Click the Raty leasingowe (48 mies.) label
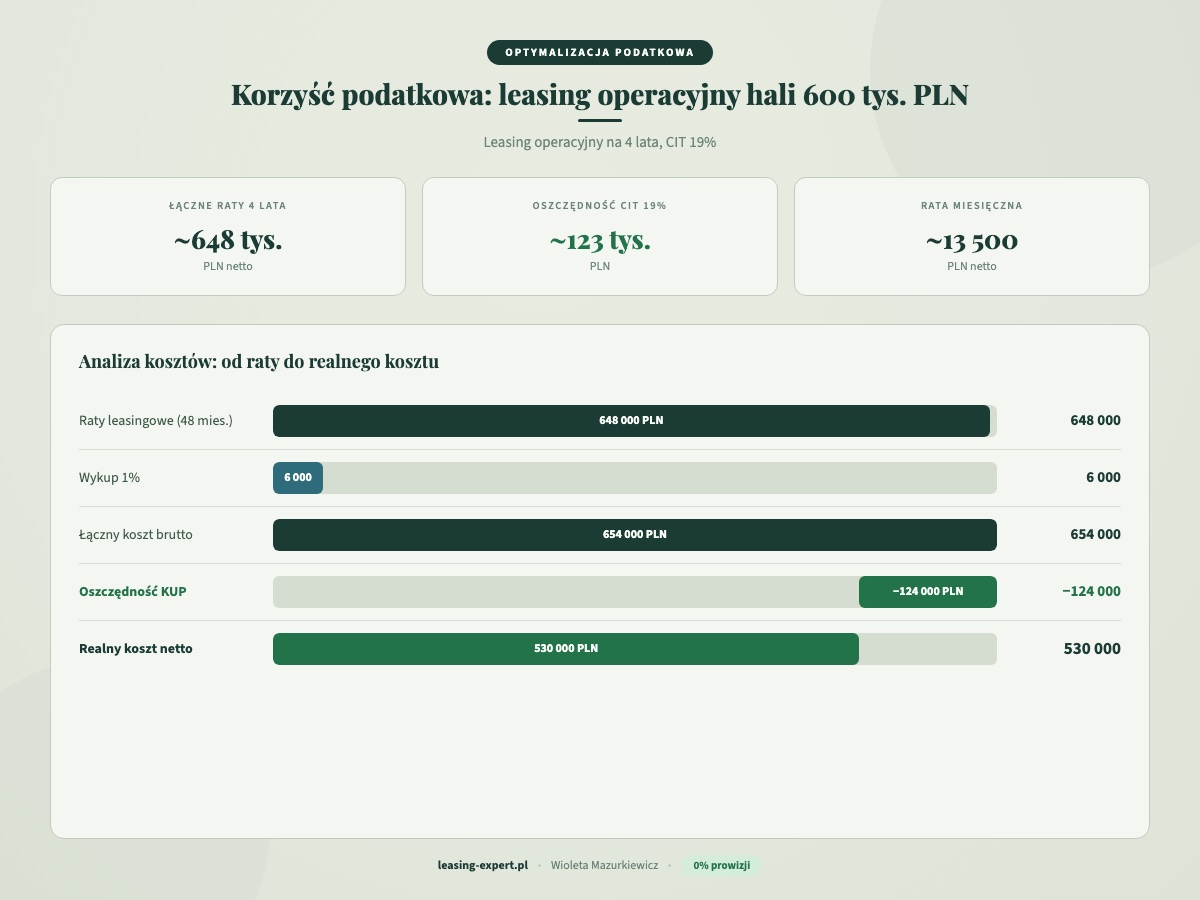Image resolution: width=1200 pixels, height=900 pixels. tap(156, 421)
